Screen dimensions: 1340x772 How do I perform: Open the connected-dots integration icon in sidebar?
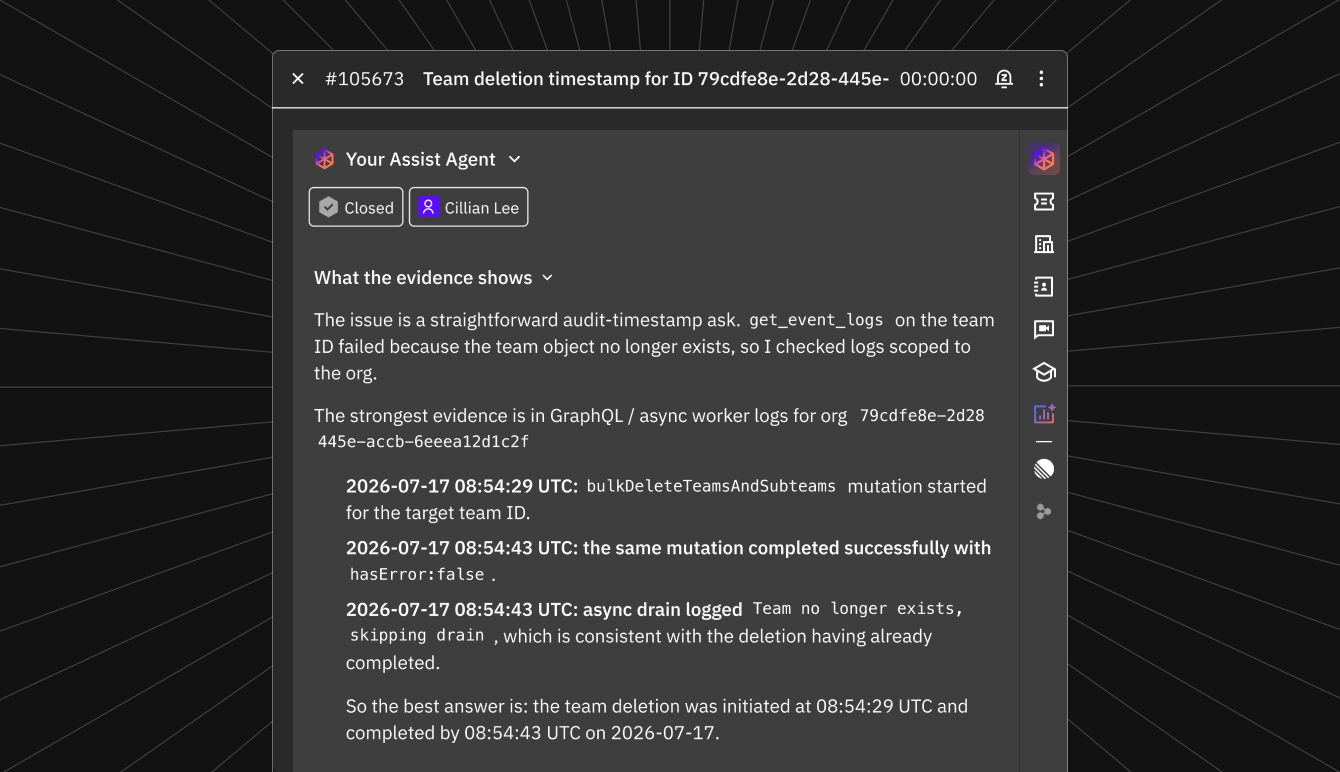click(x=1044, y=511)
